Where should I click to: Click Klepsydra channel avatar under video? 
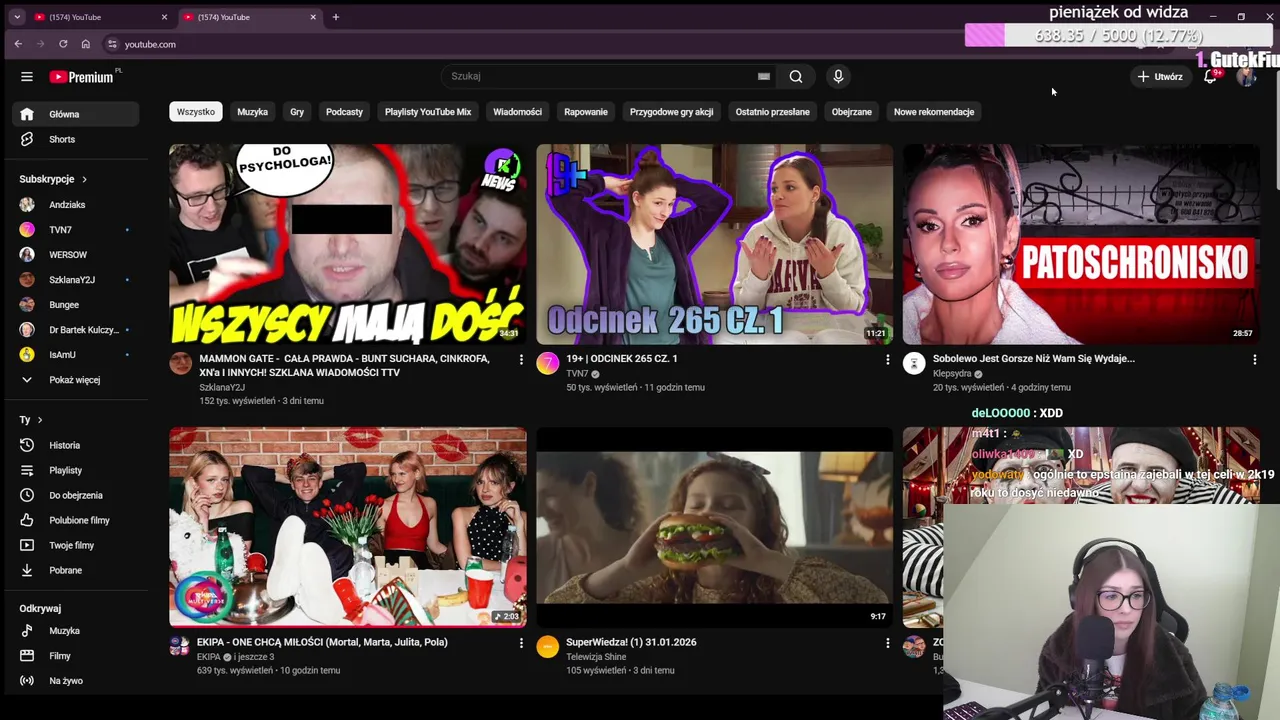tap(914, 363)
